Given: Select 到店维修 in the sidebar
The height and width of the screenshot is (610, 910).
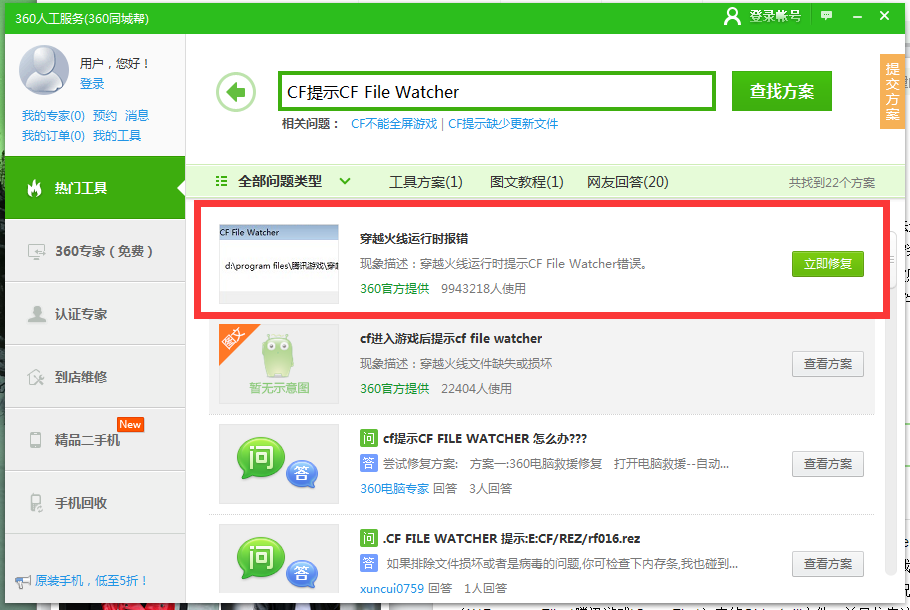Looking at the screenshot, I should (95, 377).
